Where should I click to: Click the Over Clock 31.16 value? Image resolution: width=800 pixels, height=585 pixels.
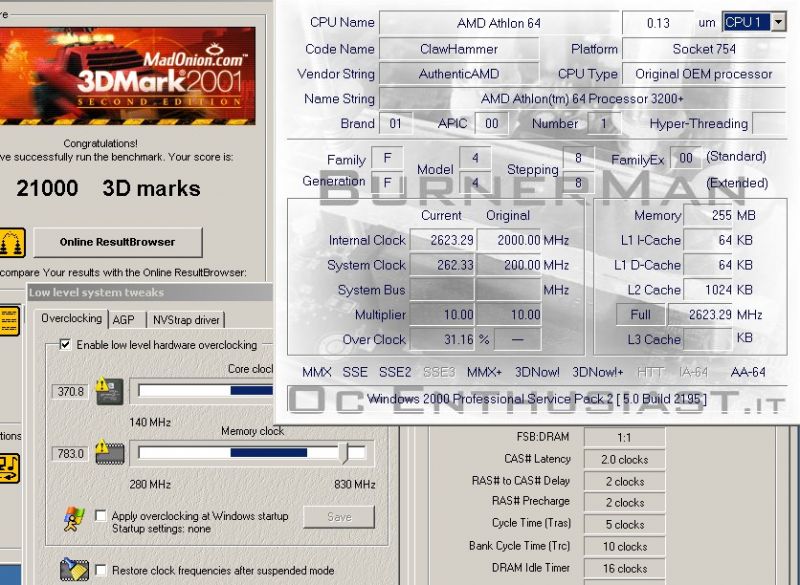(443, 339)
